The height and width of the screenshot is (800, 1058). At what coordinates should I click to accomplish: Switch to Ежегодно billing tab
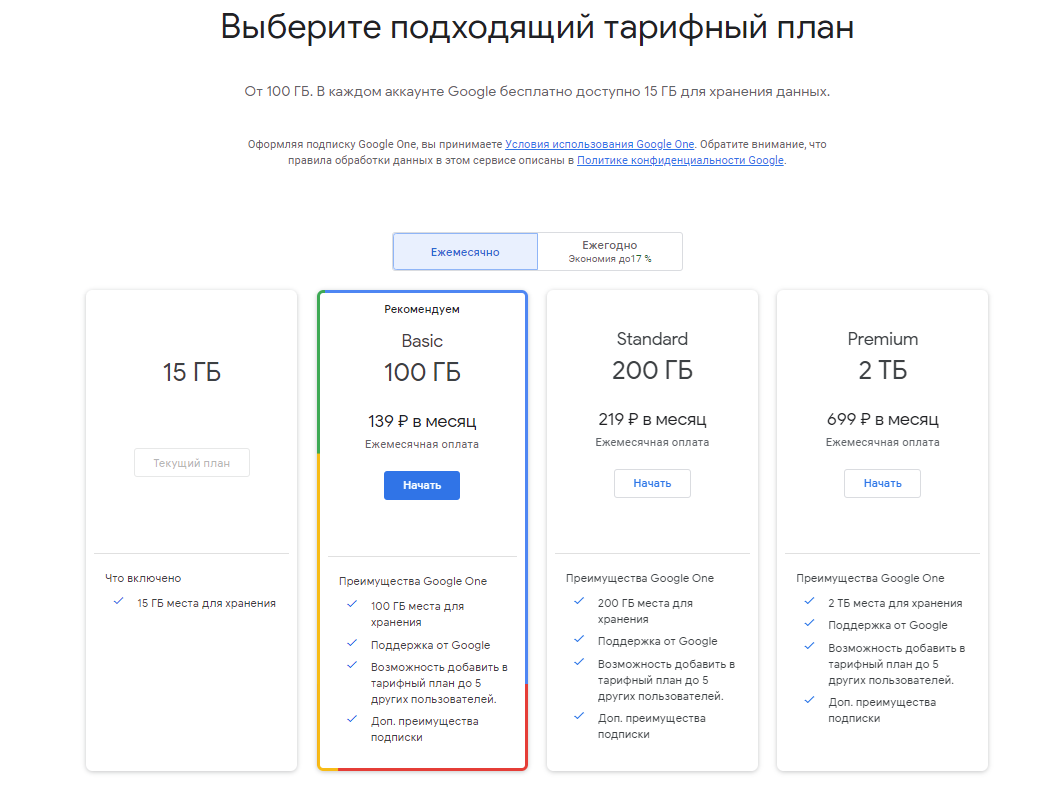click(x=610, y=252)
